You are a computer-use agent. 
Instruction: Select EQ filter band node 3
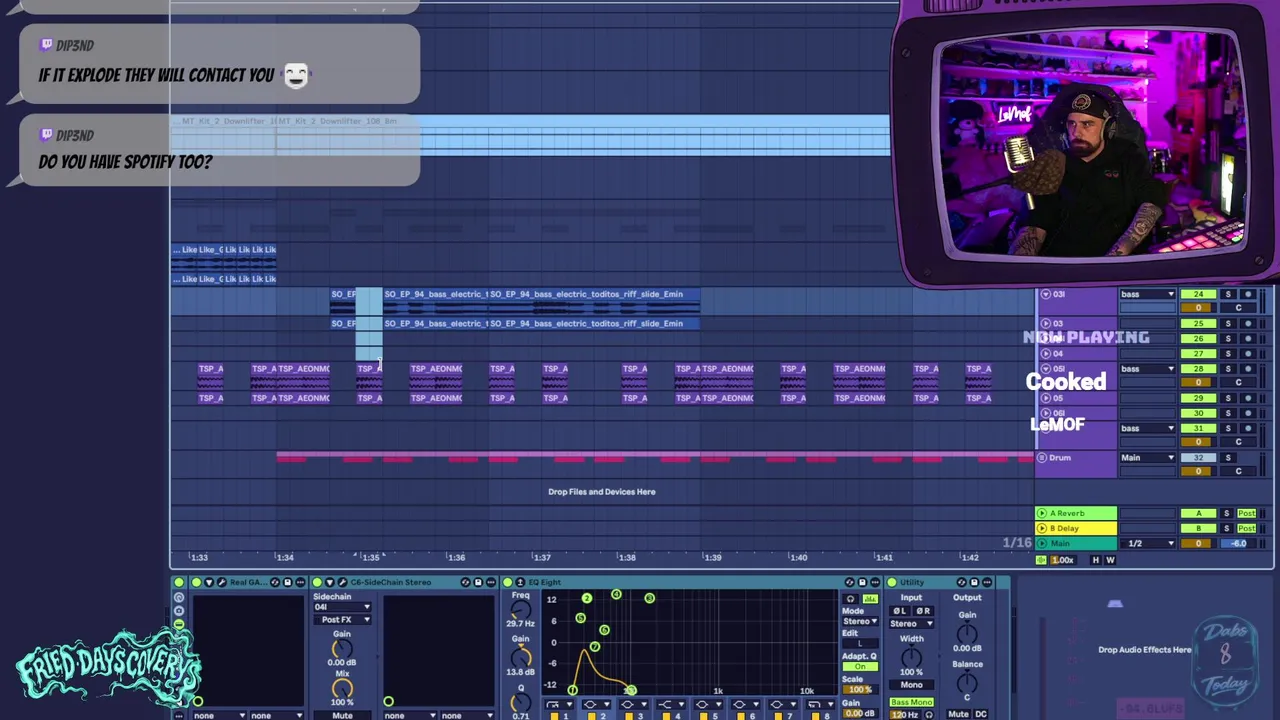point(649,598)
